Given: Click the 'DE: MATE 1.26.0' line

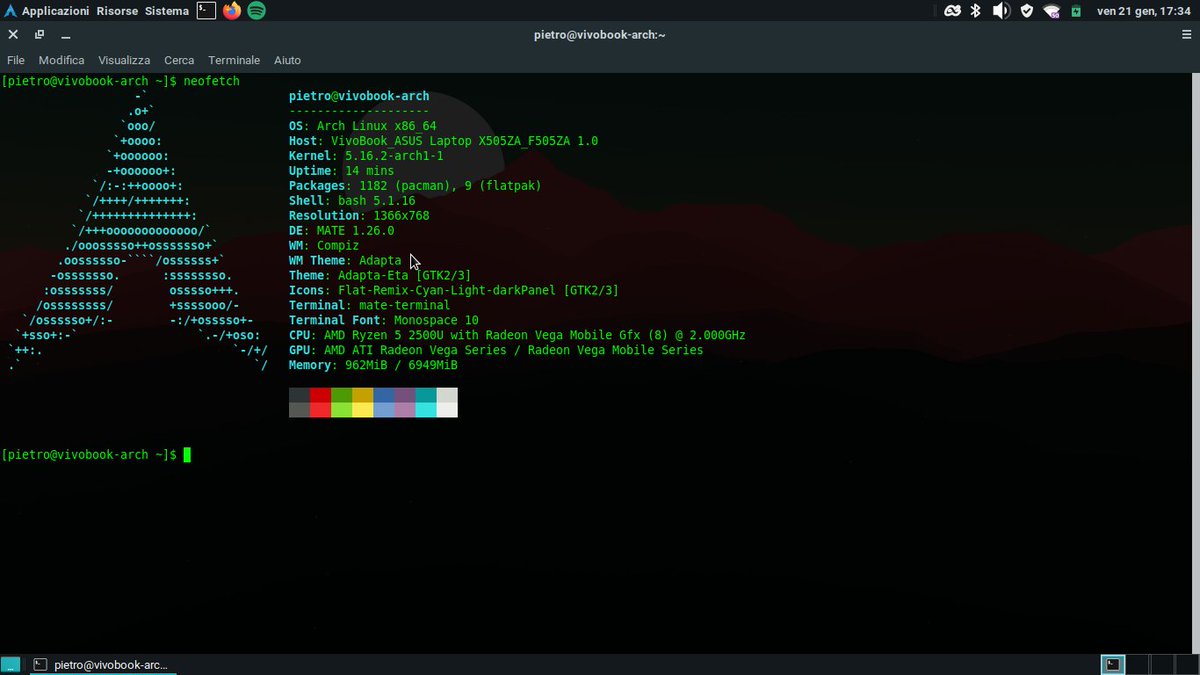Looking at the screenshot, I should [x=341, y=231].
